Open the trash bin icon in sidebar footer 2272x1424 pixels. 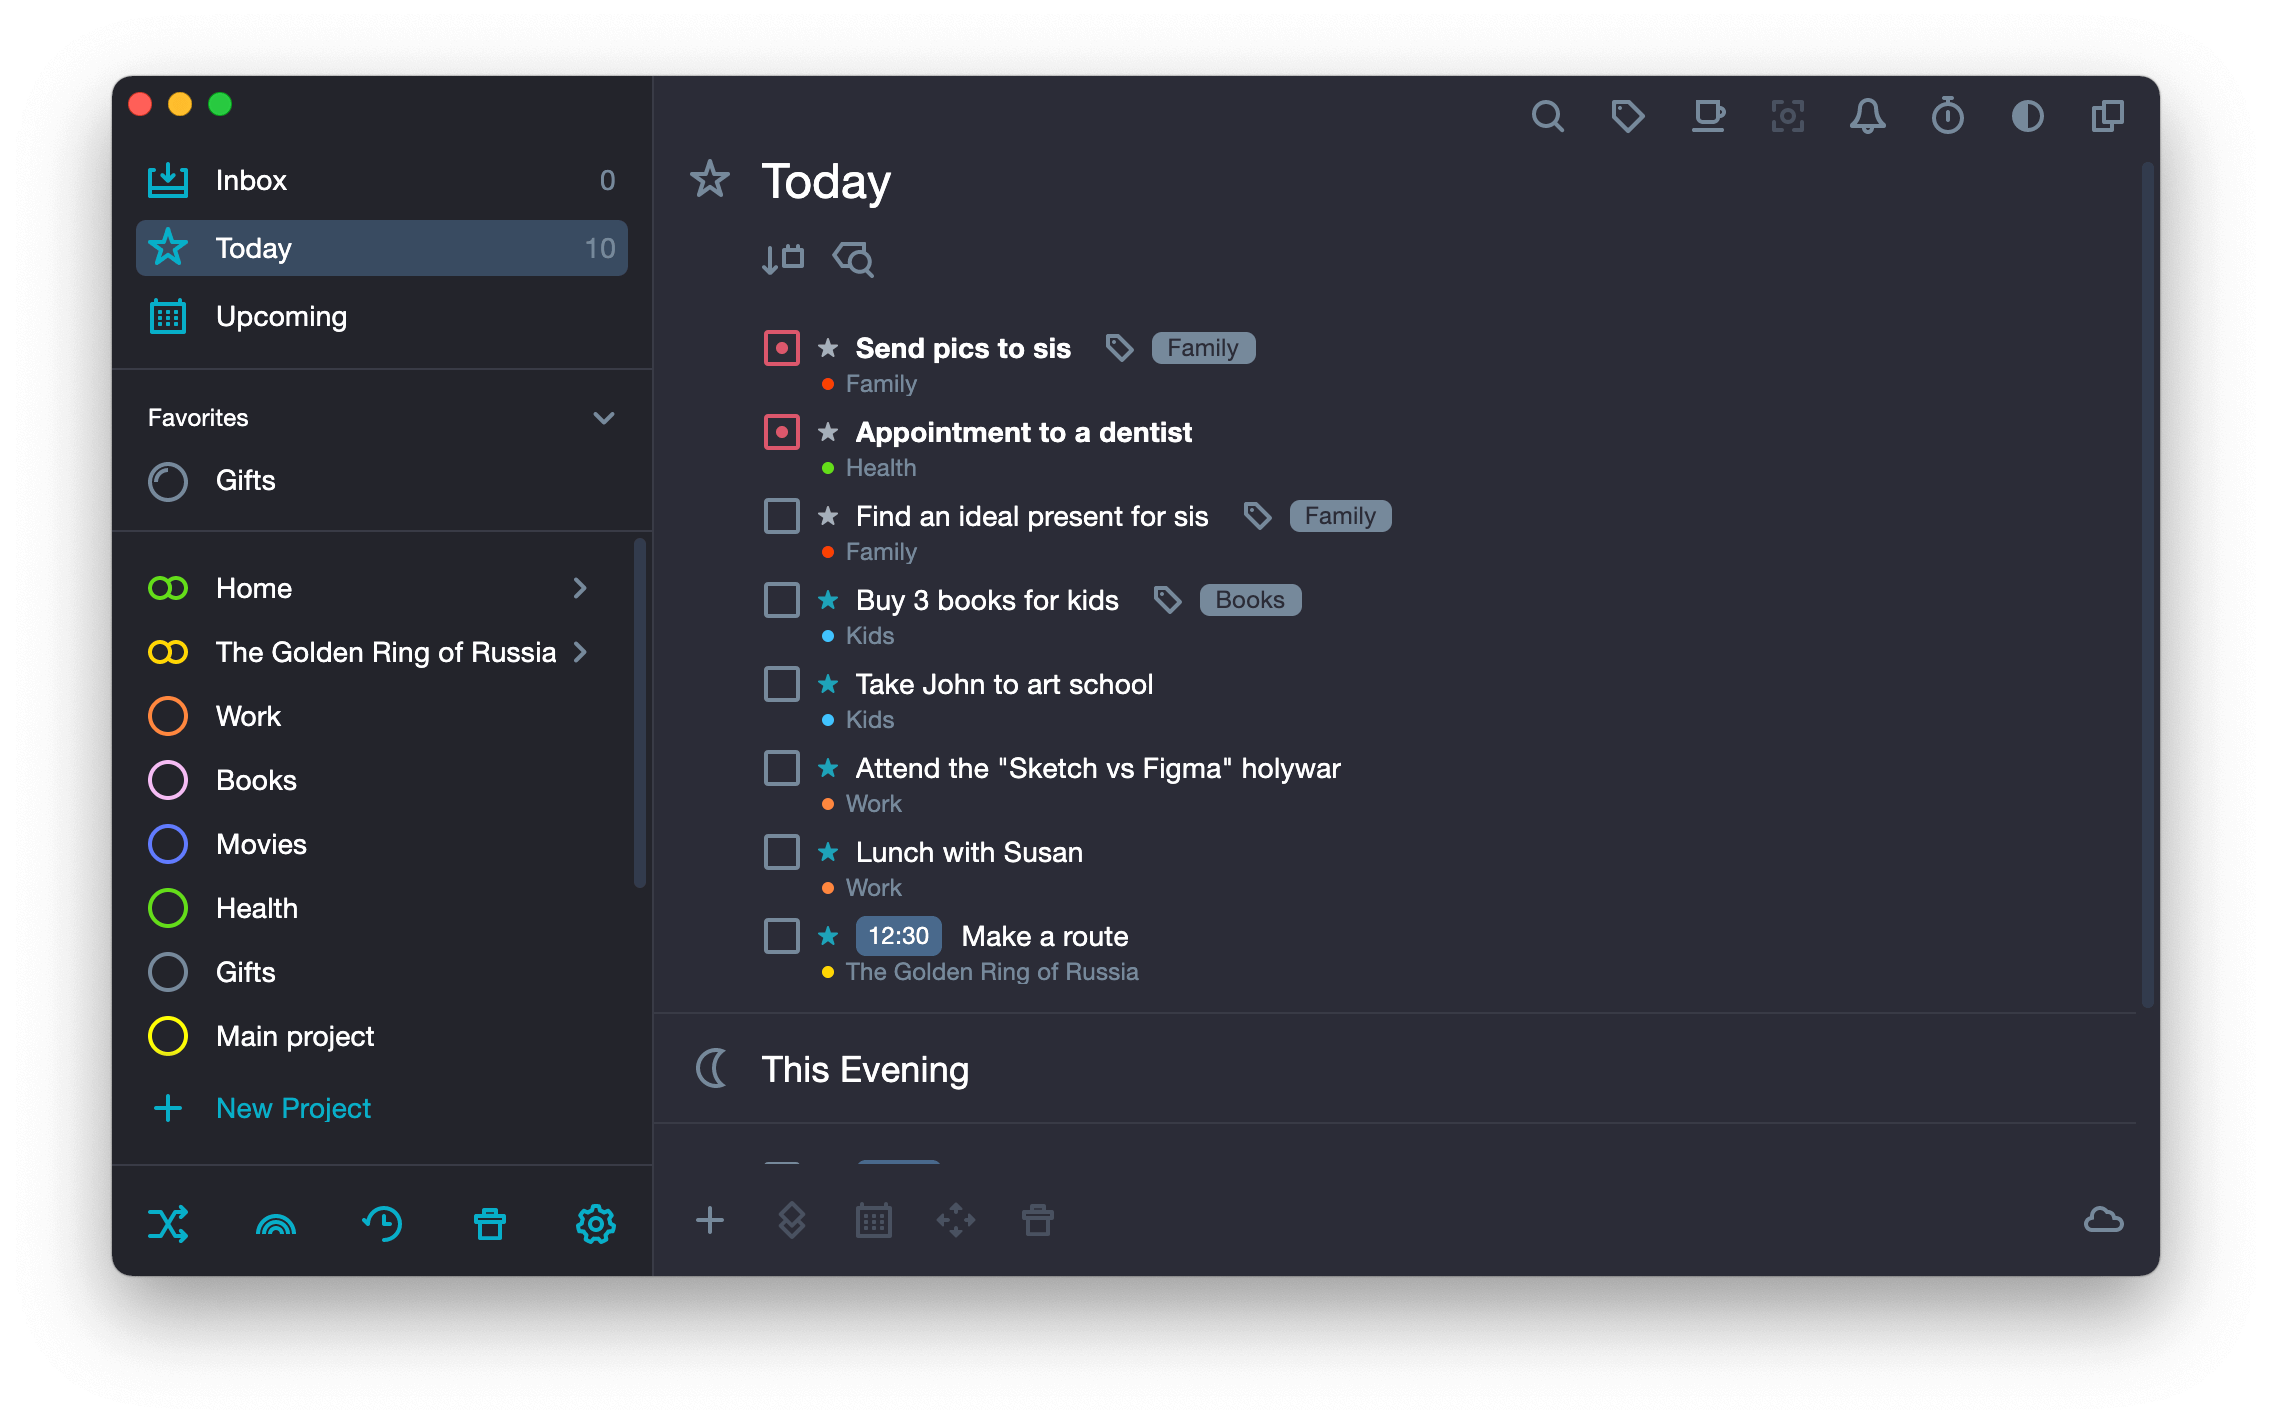pos(490,1223)
